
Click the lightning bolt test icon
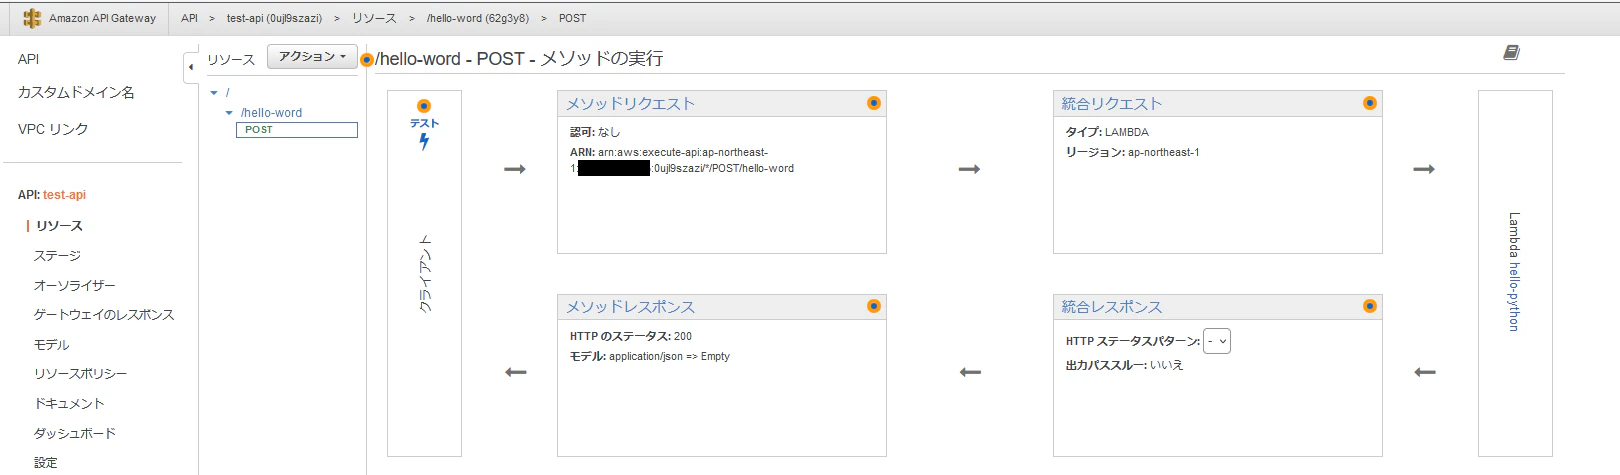point(424,141)
